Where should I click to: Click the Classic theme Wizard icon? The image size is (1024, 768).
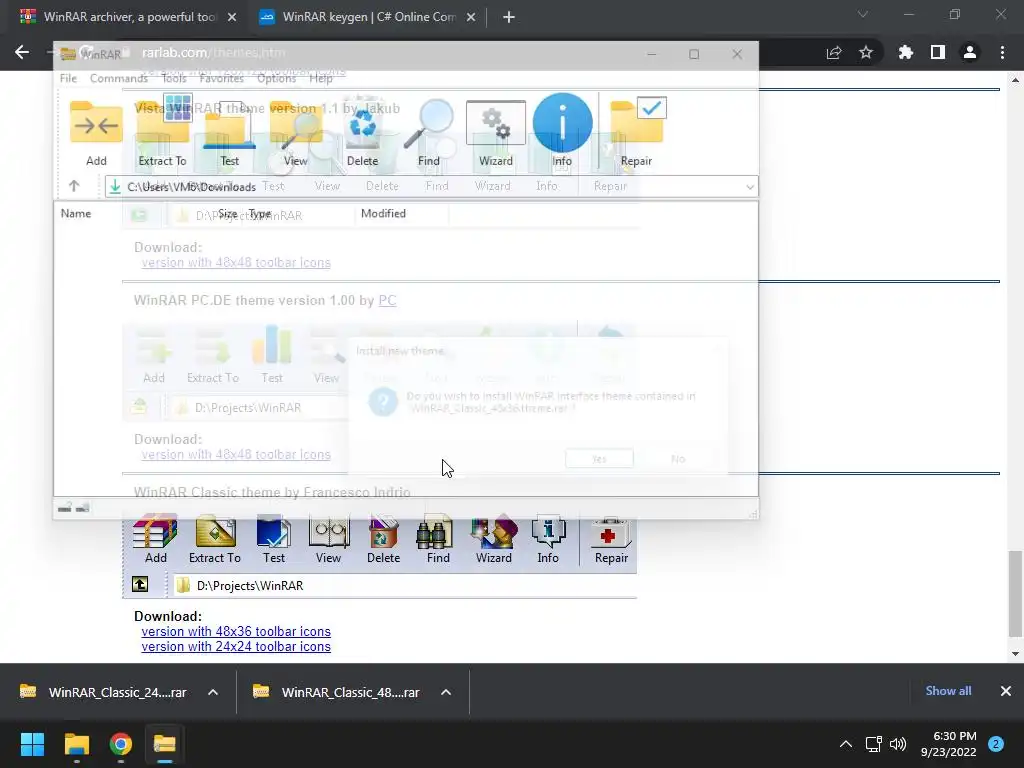click(494, 541)
